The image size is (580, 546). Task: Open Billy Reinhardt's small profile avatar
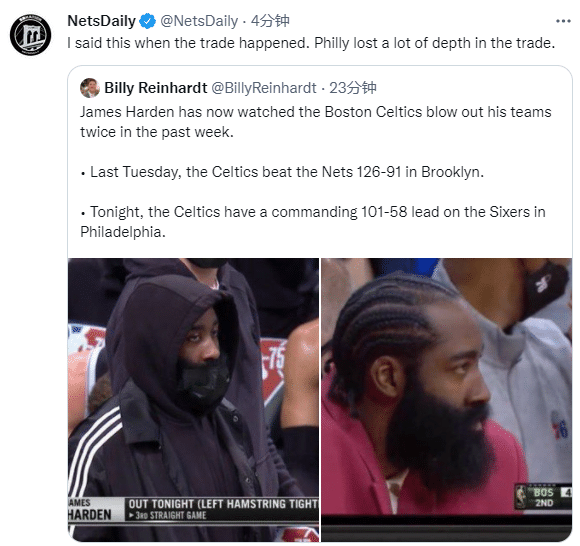(90, 88)
